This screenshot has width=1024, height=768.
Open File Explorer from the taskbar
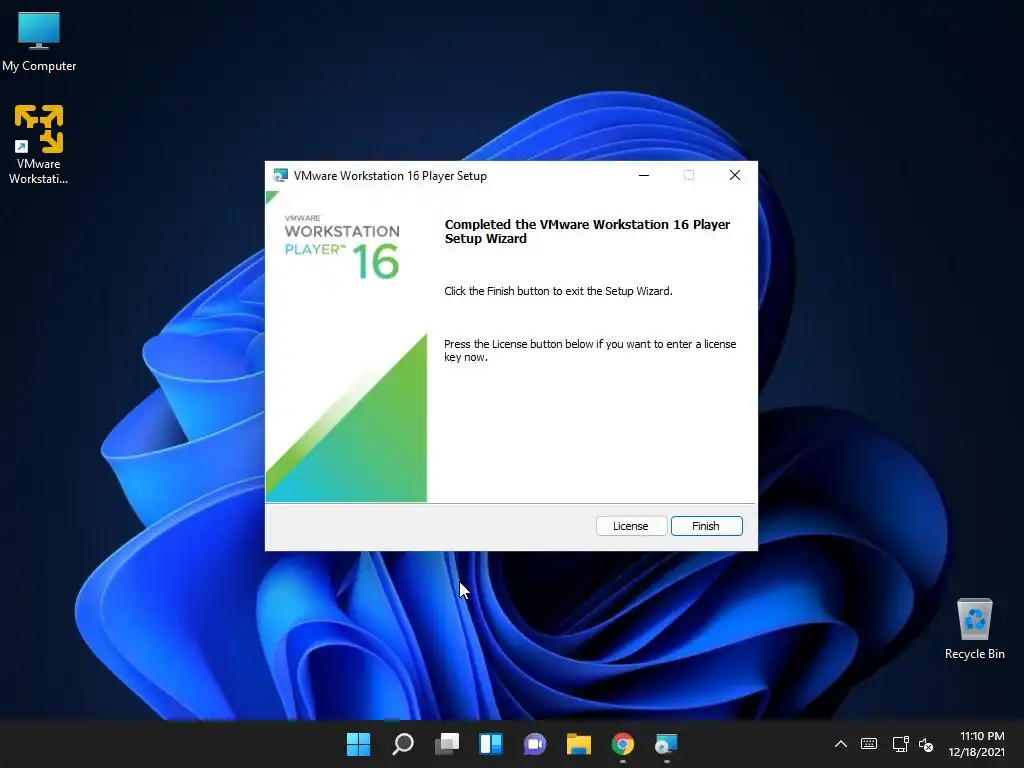[579, 744]
